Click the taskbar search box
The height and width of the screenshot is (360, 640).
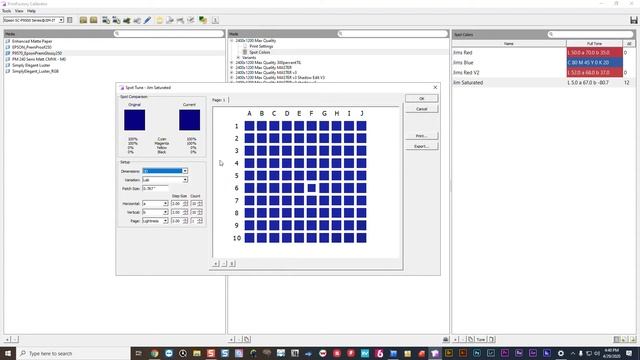73,353
